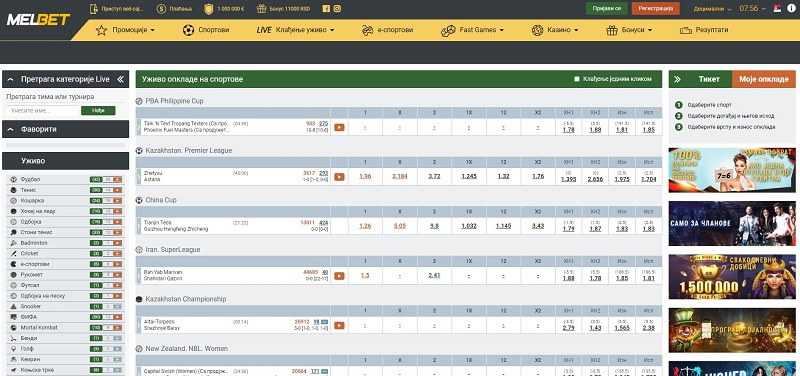Click the Фудбал soccer ball icon in sidebar
This screenshot has height=376, width=800.
point(13,180)
